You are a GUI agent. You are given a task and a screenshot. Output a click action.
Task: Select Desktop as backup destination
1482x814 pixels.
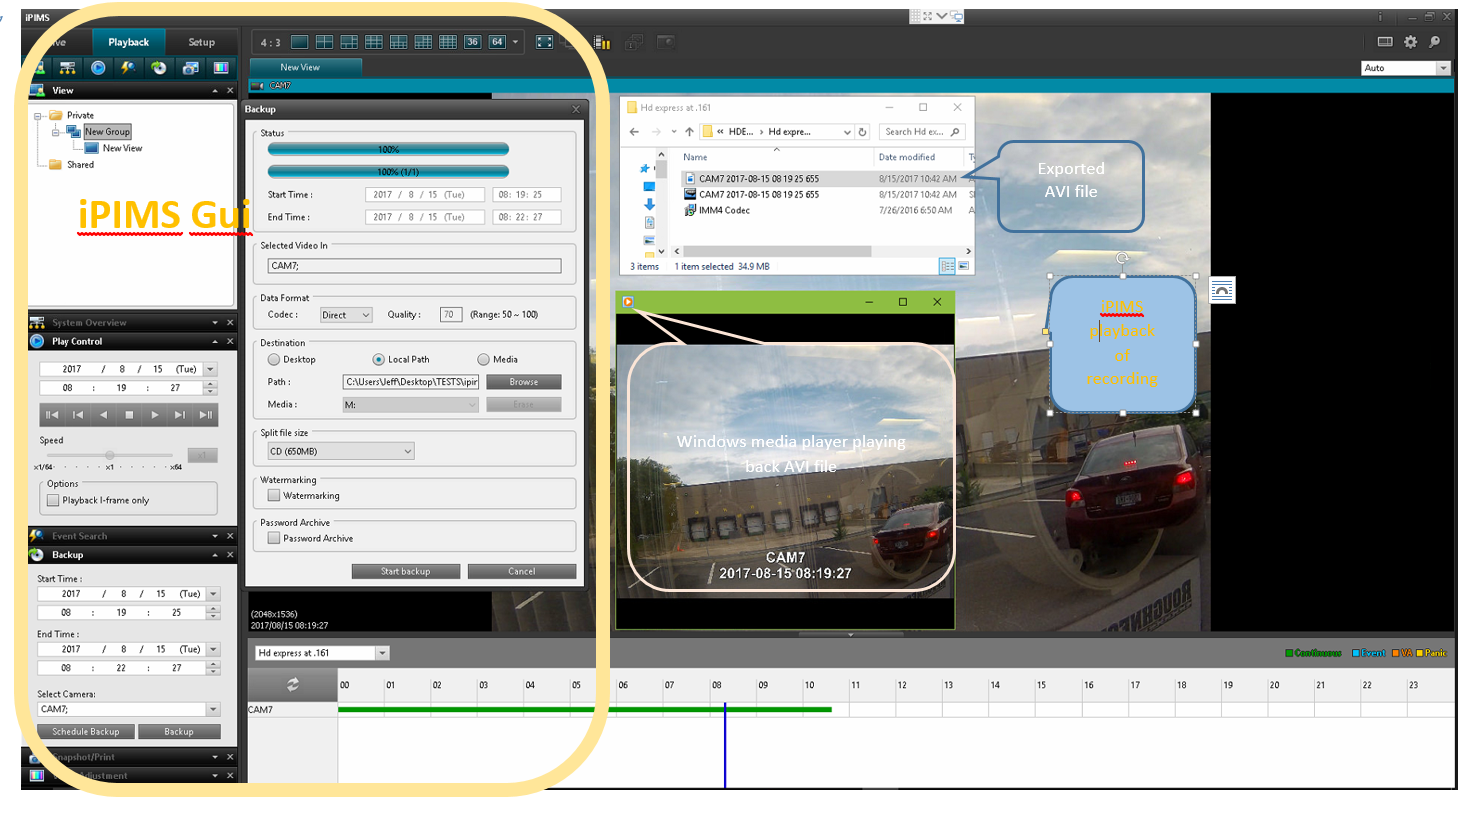coord(274,360)
